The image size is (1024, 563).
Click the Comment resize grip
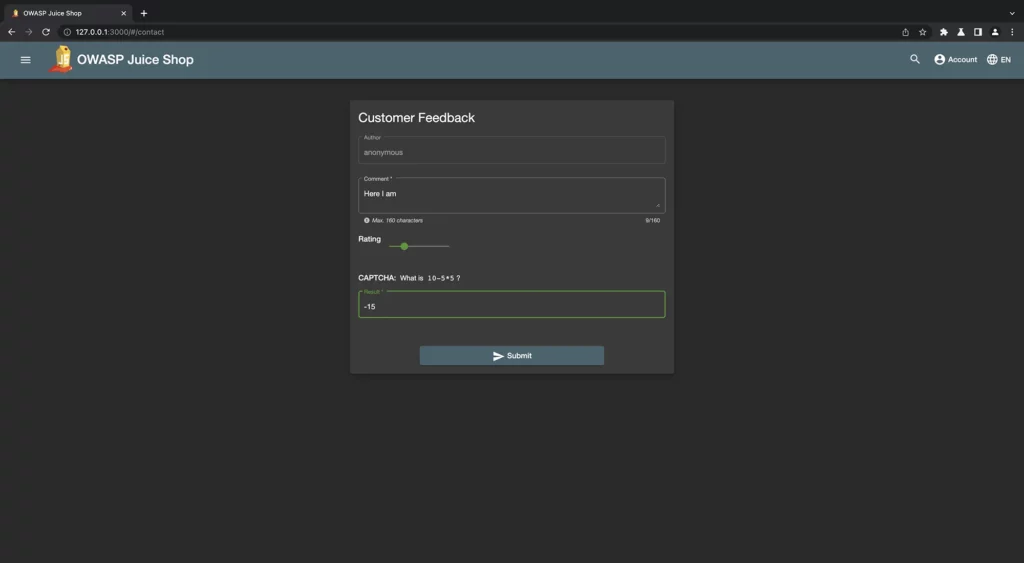pyautogui.click(x=658, y=206)
